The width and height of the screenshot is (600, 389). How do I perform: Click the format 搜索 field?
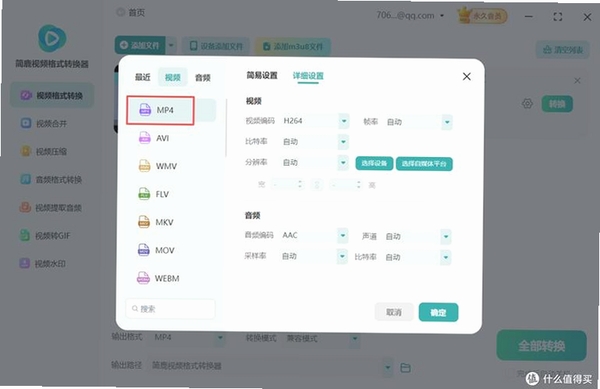[x=171, y=309]
